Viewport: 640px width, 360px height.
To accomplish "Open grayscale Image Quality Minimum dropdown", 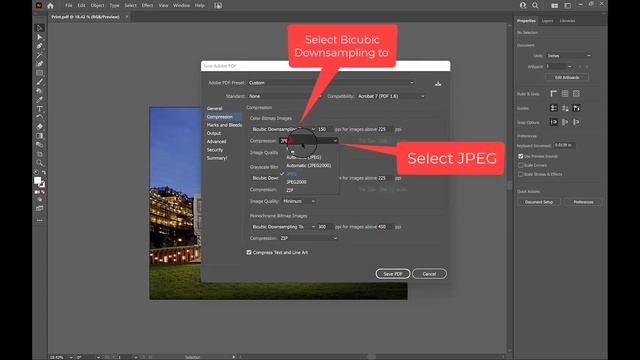I will click(299, 201).
